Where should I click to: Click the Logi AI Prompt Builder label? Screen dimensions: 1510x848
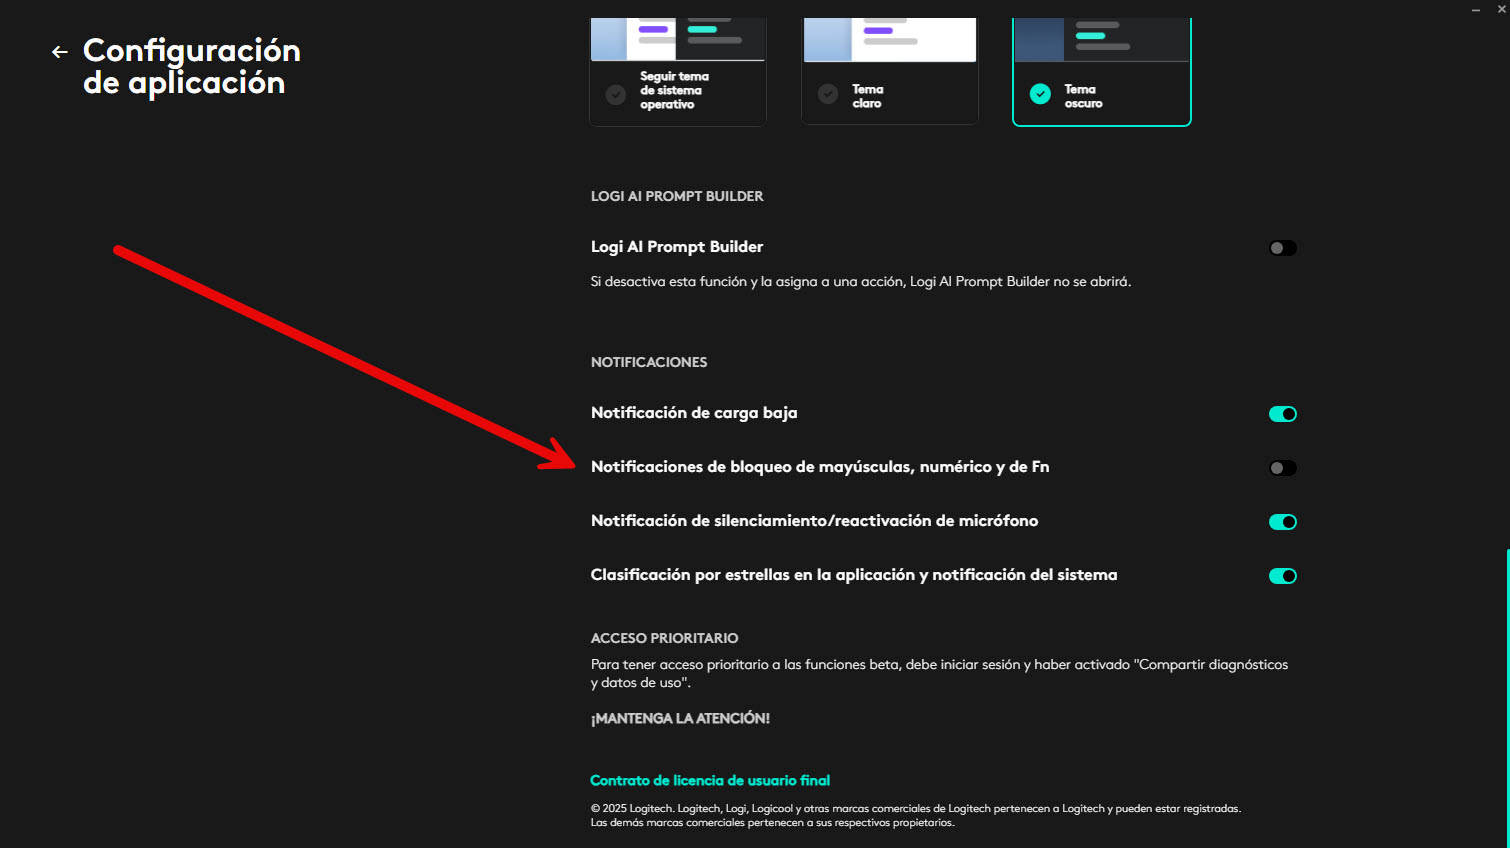[677, 247]
